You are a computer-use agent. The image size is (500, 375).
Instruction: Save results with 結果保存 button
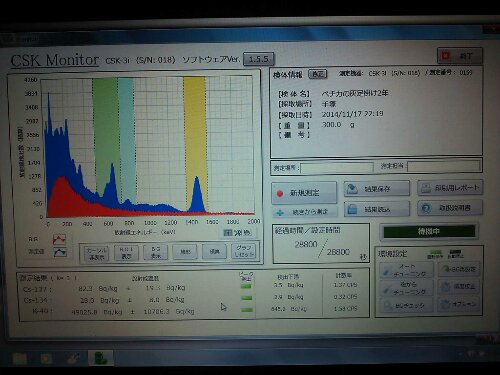(x=377, y=189)
